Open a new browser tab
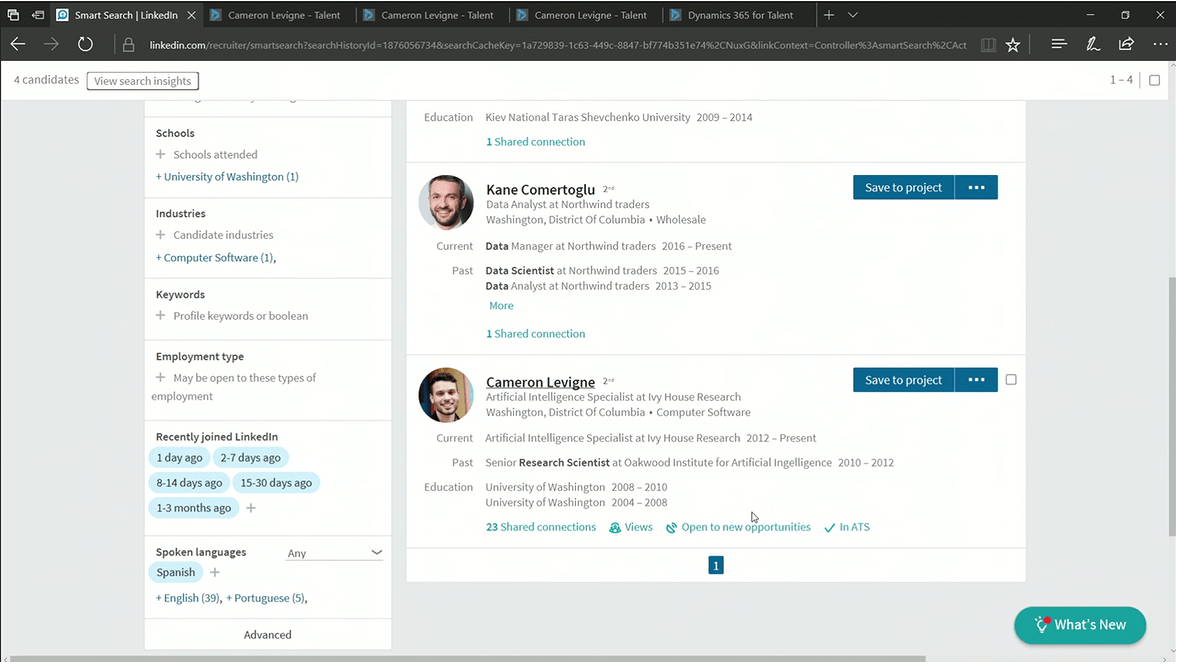This screenshot has width=1177, height=664. click(829, 15)
